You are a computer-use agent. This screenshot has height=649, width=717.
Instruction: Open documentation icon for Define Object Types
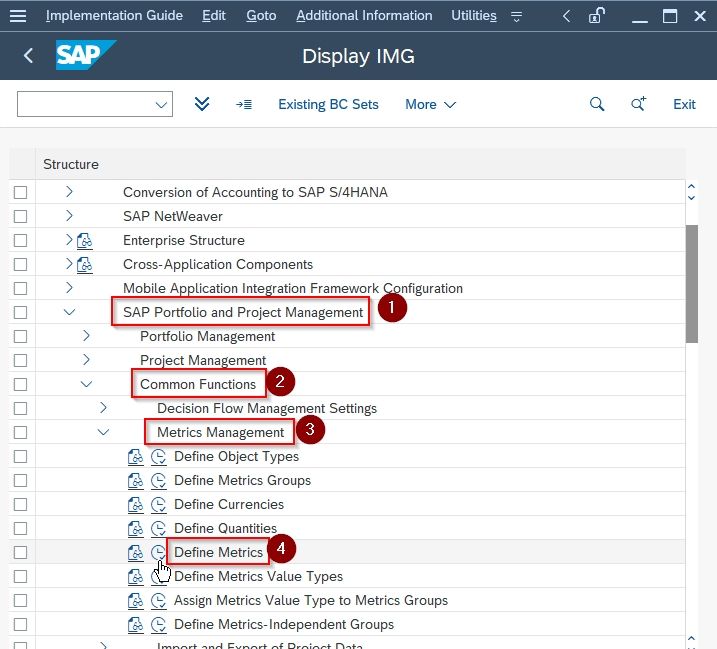click(x=135, y=456)
